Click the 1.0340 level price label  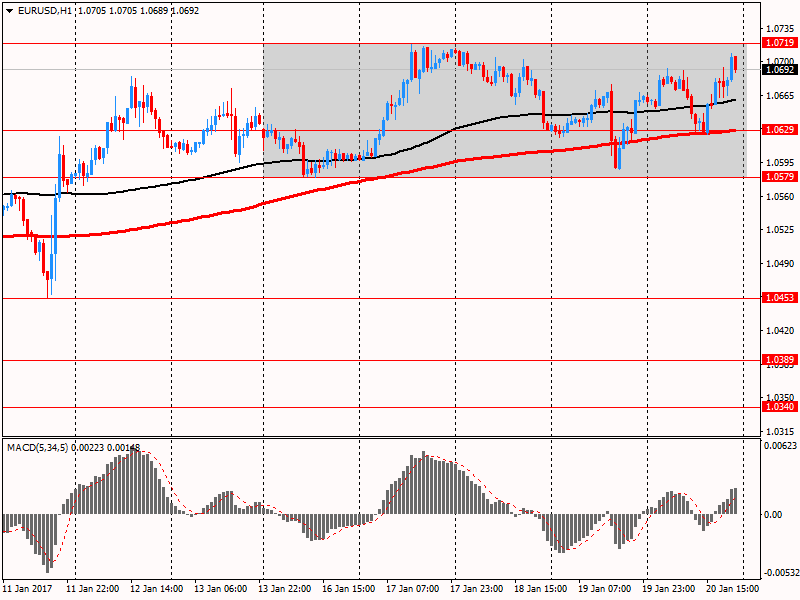(x=780, y=407)
